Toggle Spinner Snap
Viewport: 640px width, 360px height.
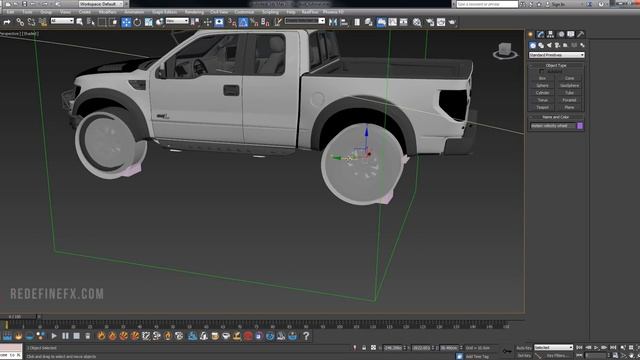[x=265, y=22]
